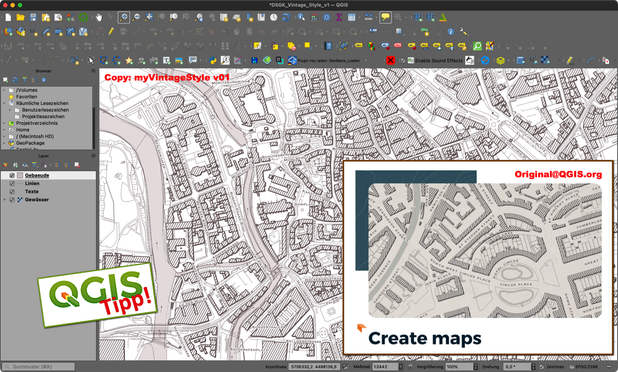
Task: Create a new project with the blank page icon
Action: click(8, 17)
